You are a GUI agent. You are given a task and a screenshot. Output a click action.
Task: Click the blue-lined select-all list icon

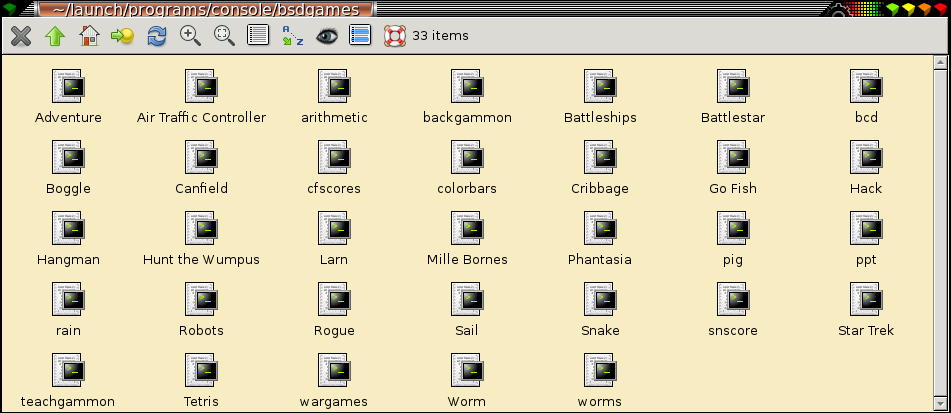pos(360,36)
